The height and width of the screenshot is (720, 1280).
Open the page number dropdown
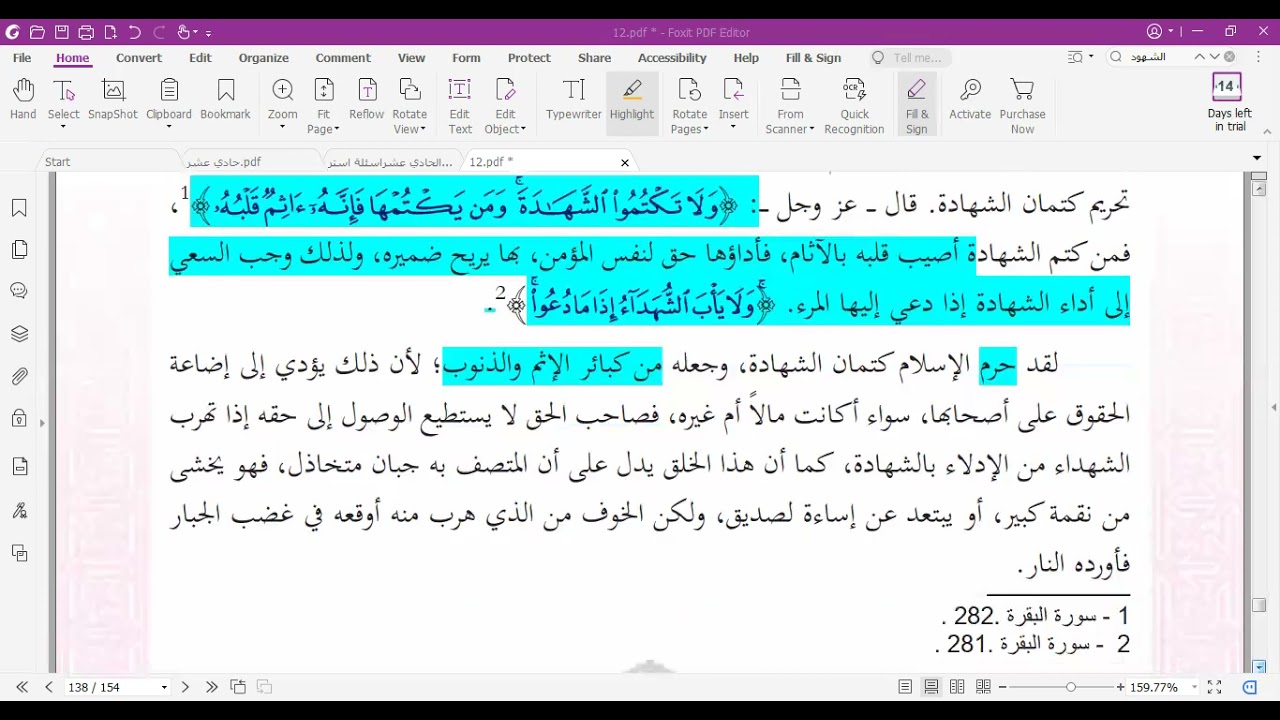164,688
